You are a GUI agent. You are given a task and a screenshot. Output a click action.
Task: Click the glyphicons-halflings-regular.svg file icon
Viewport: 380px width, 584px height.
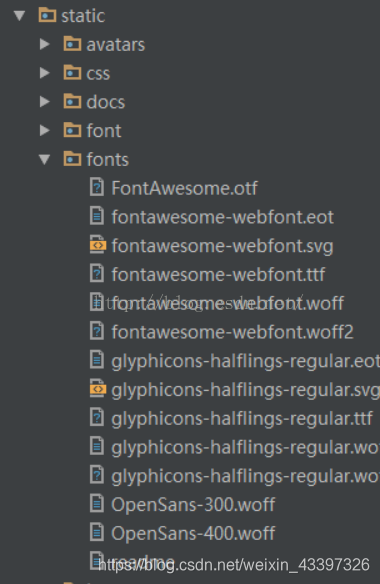pyautogui.click(x=98, y=388)
